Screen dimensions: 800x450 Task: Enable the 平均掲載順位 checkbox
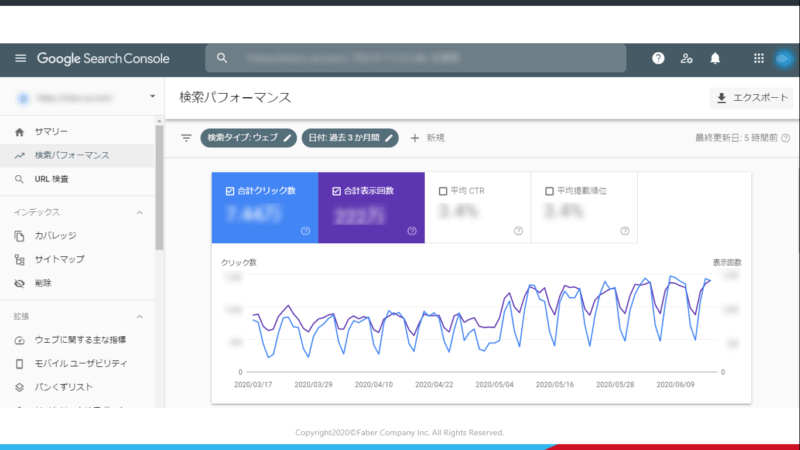point(549,190)
